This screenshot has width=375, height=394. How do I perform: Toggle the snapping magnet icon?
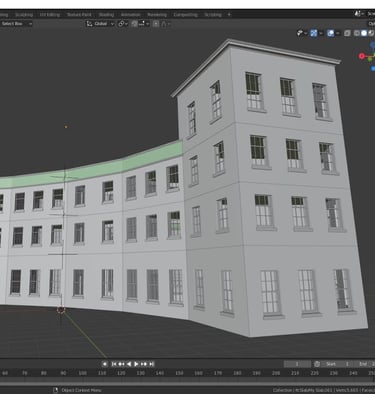point(134,24)
